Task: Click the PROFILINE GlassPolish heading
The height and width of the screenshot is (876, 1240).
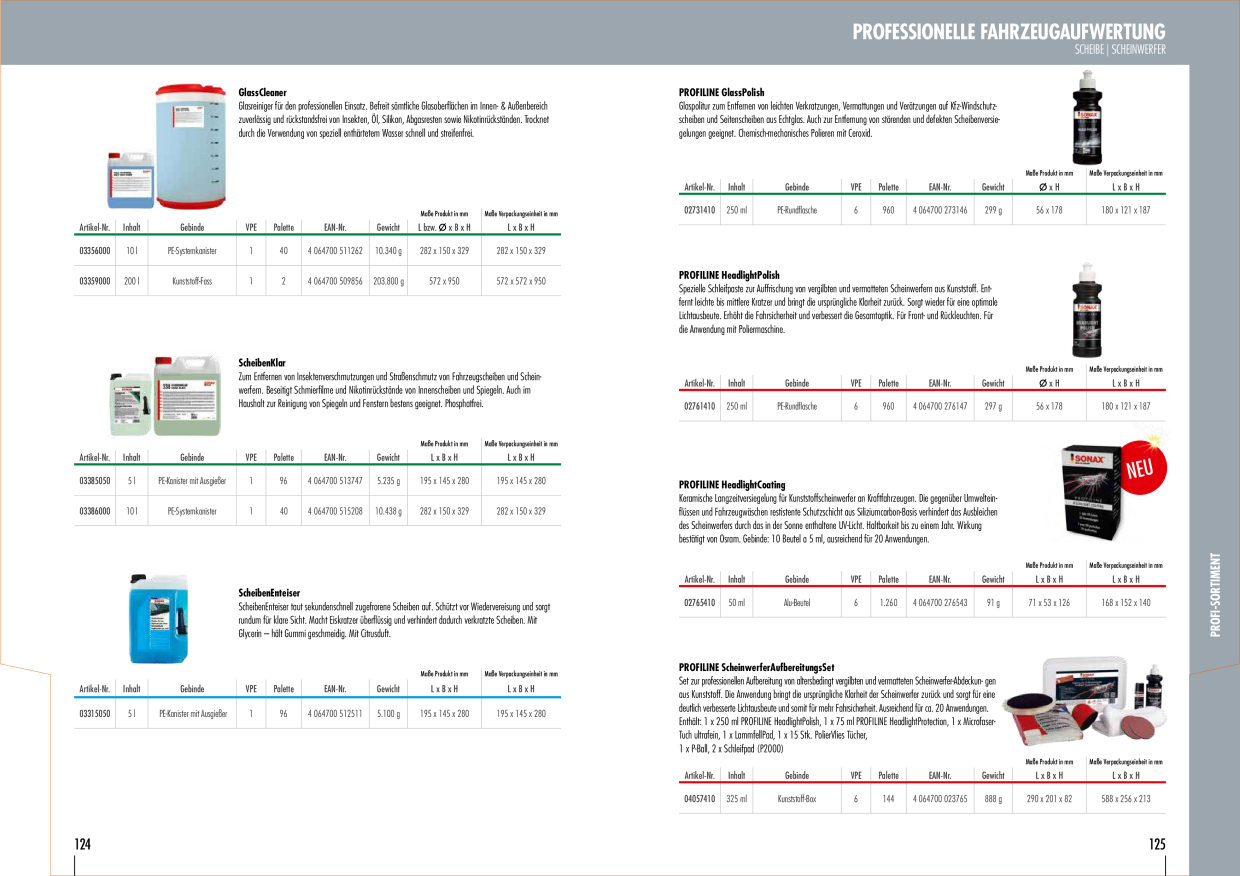Action: 721,92
